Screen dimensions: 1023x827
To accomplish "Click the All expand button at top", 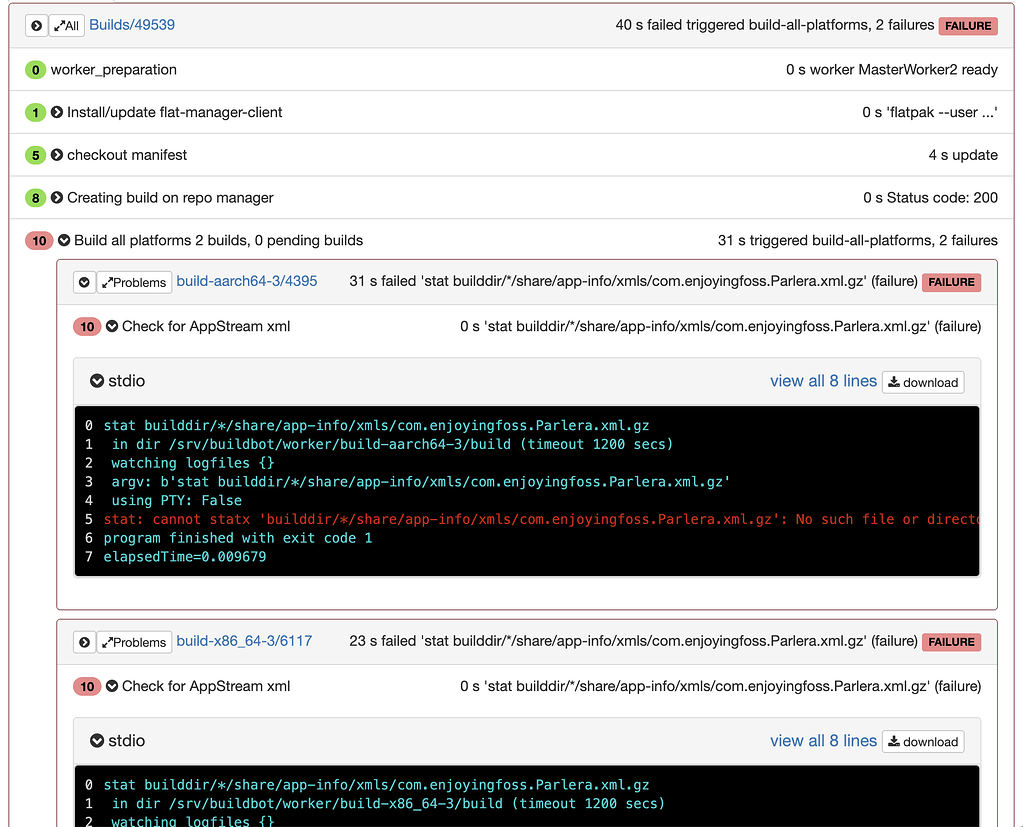I will click(66, 25).
